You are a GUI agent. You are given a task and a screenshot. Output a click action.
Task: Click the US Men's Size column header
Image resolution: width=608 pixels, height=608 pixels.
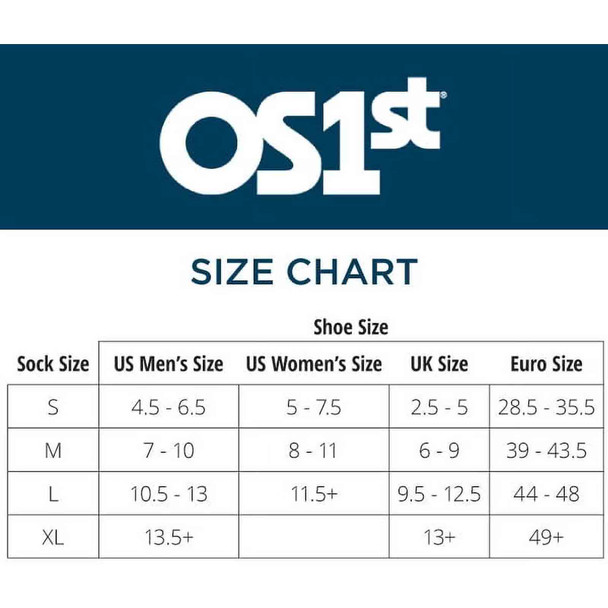point(169,364)
